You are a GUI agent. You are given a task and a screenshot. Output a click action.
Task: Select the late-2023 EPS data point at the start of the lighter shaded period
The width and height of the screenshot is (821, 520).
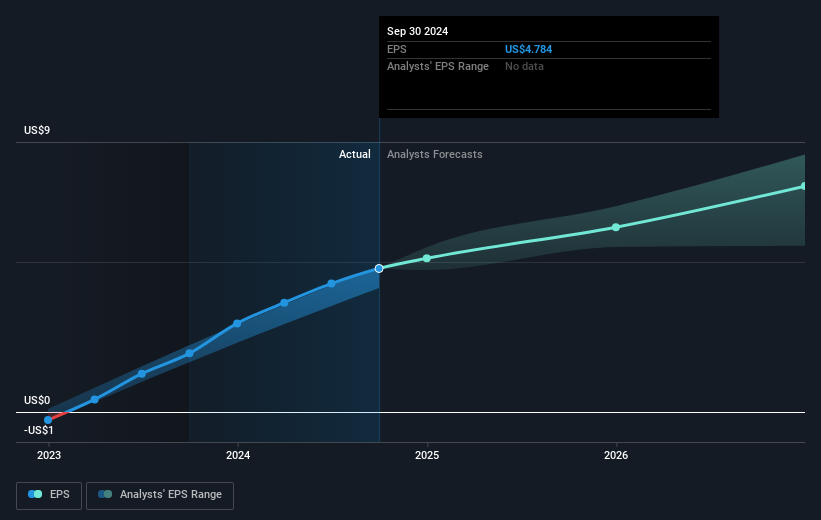click(x=190, y=353)
